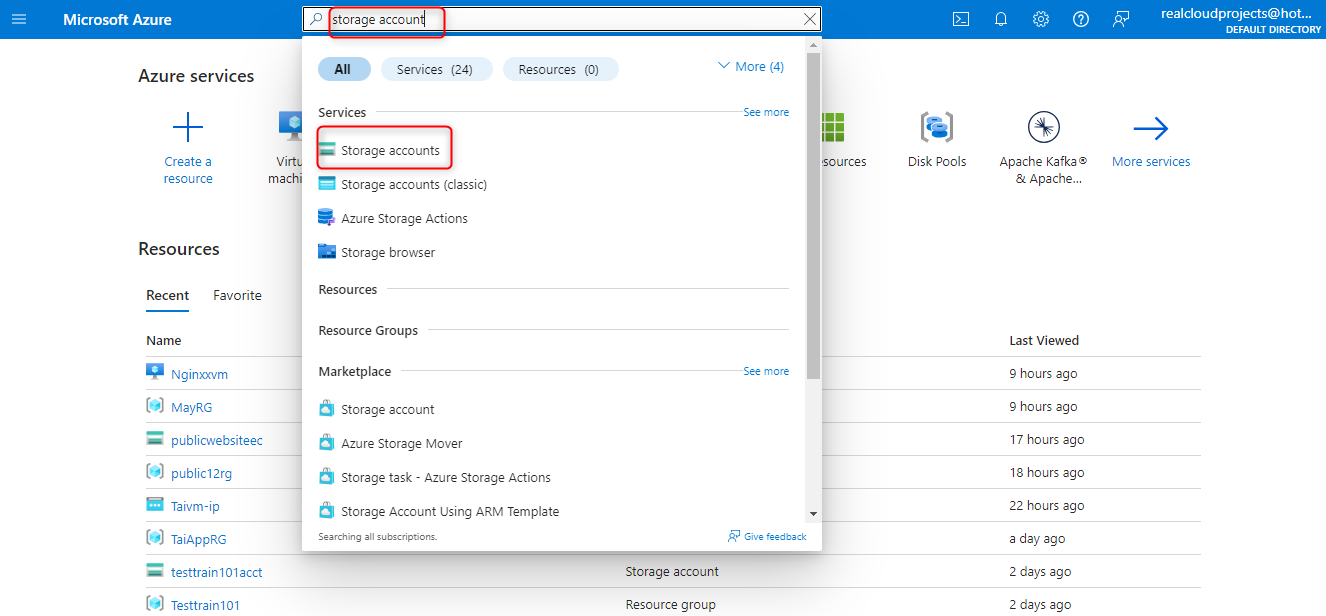1326x616 pixels.
Task: Open Storage accounts service result
Action: 390,150
